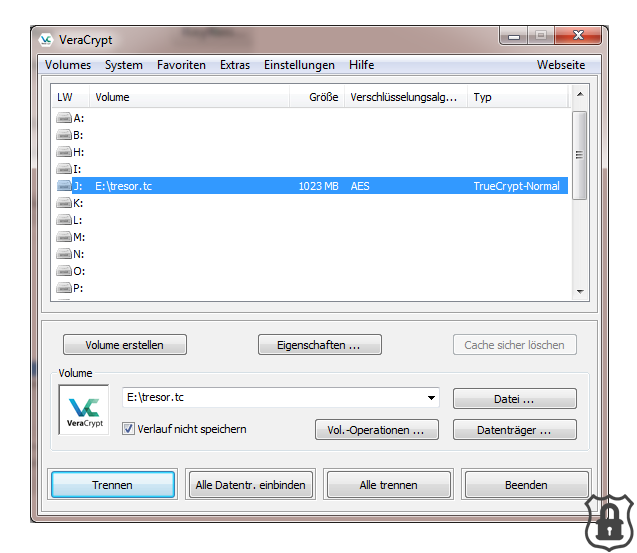
Task: Select the 'A:' drive letter label
Action: [79, 118]
